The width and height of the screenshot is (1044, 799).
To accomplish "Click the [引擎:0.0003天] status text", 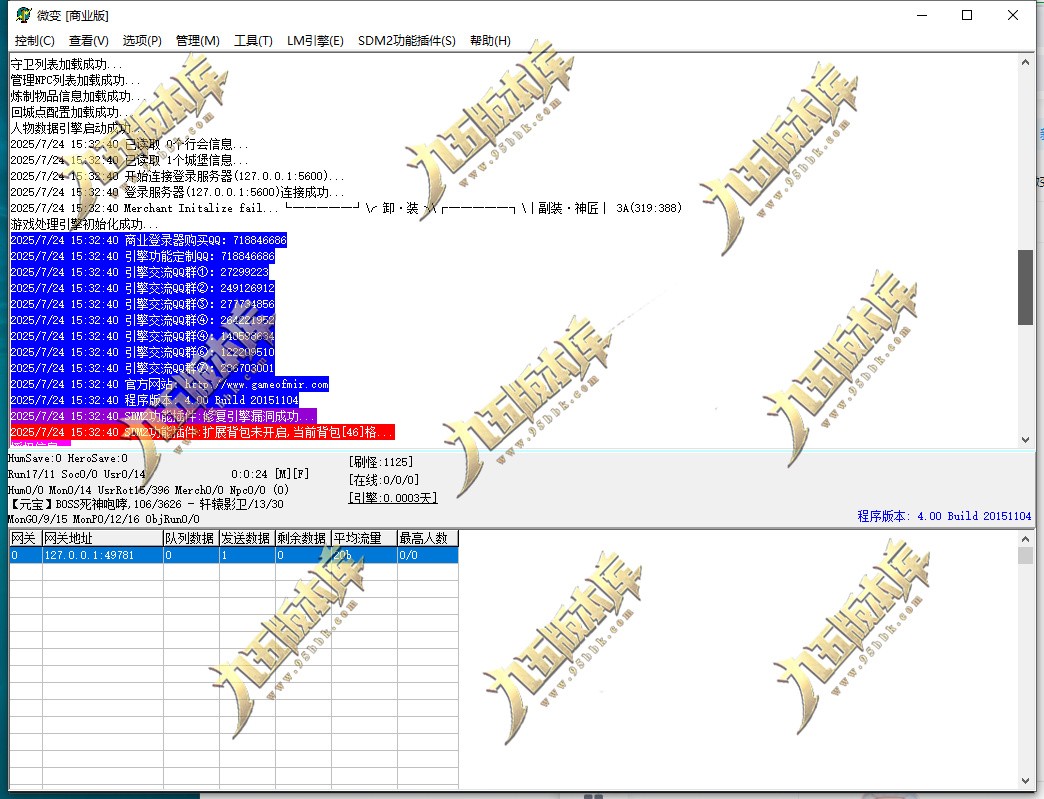I will coord(393,498).
